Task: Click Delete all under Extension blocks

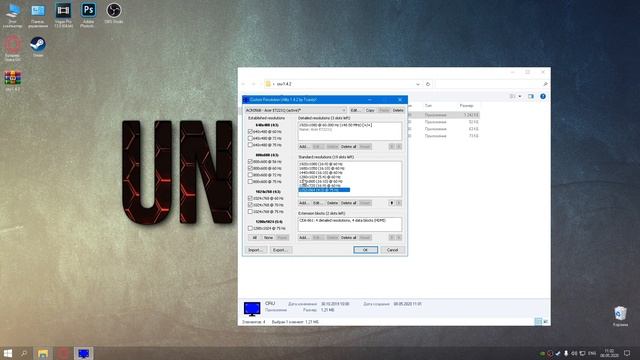Action: point(349,238)
